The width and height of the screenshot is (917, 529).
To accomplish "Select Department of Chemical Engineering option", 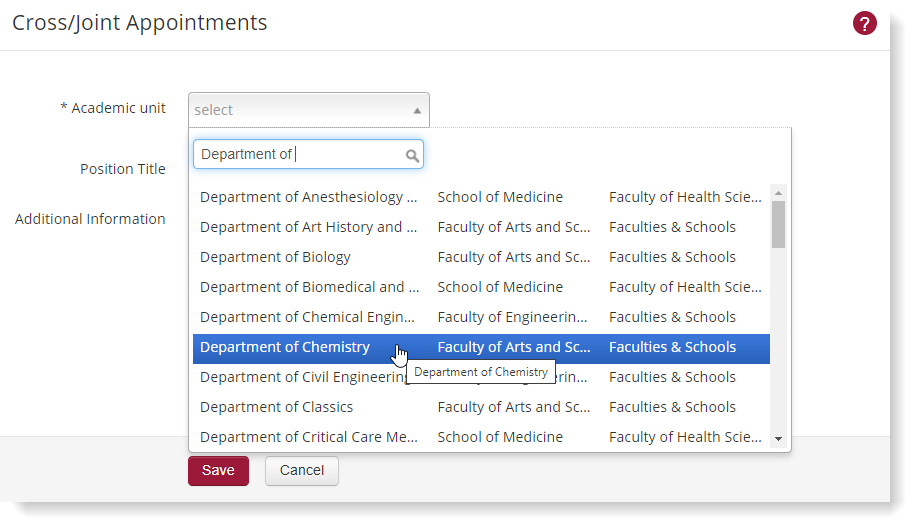I will [308, 317].
